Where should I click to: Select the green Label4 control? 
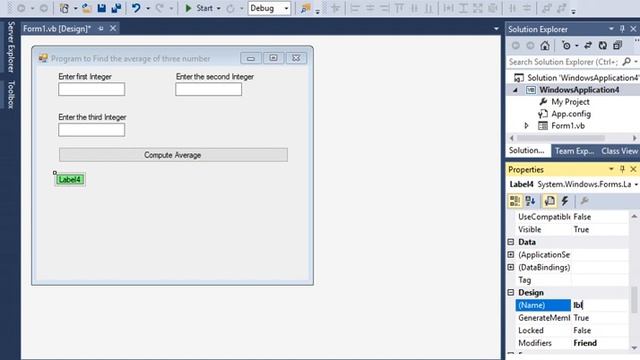pyautogui.click(x=70, y=180)
